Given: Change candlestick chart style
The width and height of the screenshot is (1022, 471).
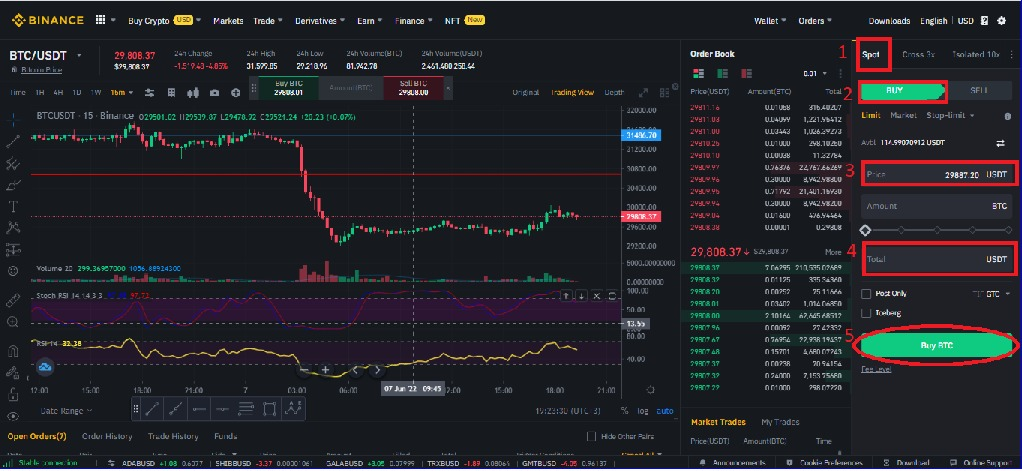Looking at the screenshot, I should tap(192, 93).
